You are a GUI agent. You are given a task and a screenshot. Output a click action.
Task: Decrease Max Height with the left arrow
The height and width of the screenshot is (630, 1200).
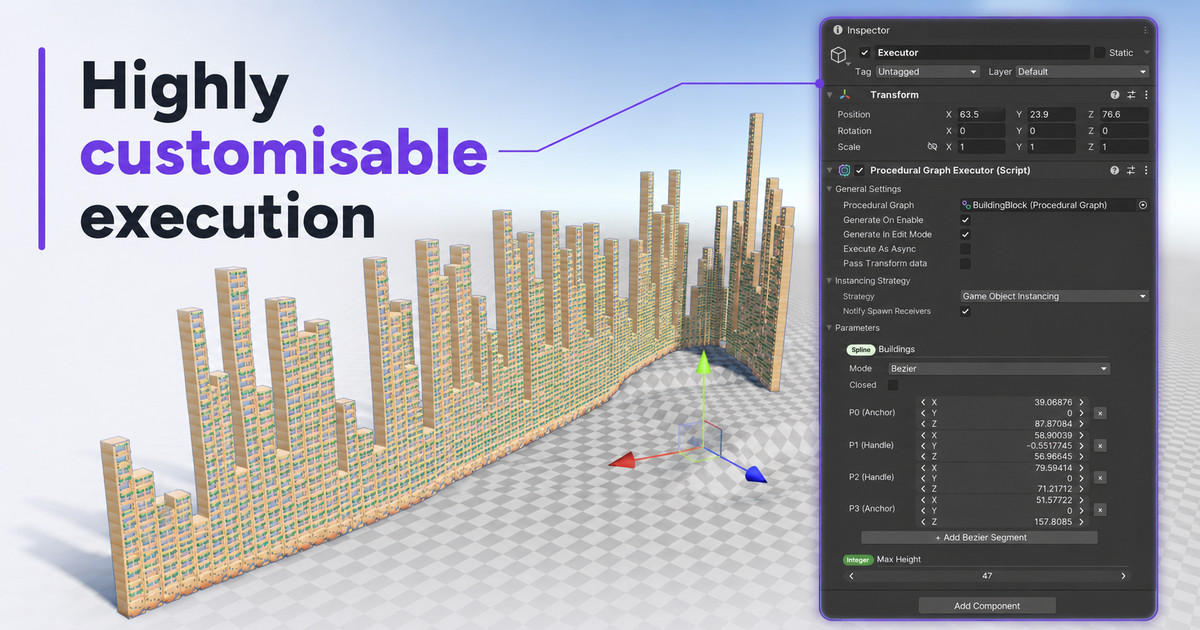click(x=852, y=576)
